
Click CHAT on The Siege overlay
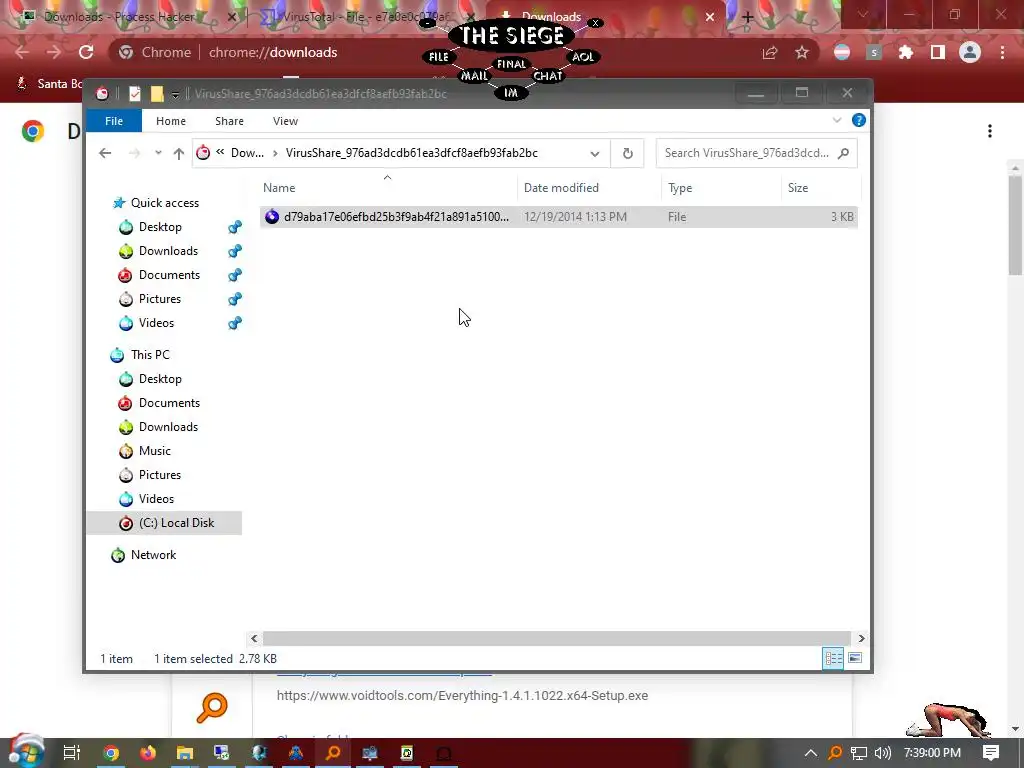548,76
